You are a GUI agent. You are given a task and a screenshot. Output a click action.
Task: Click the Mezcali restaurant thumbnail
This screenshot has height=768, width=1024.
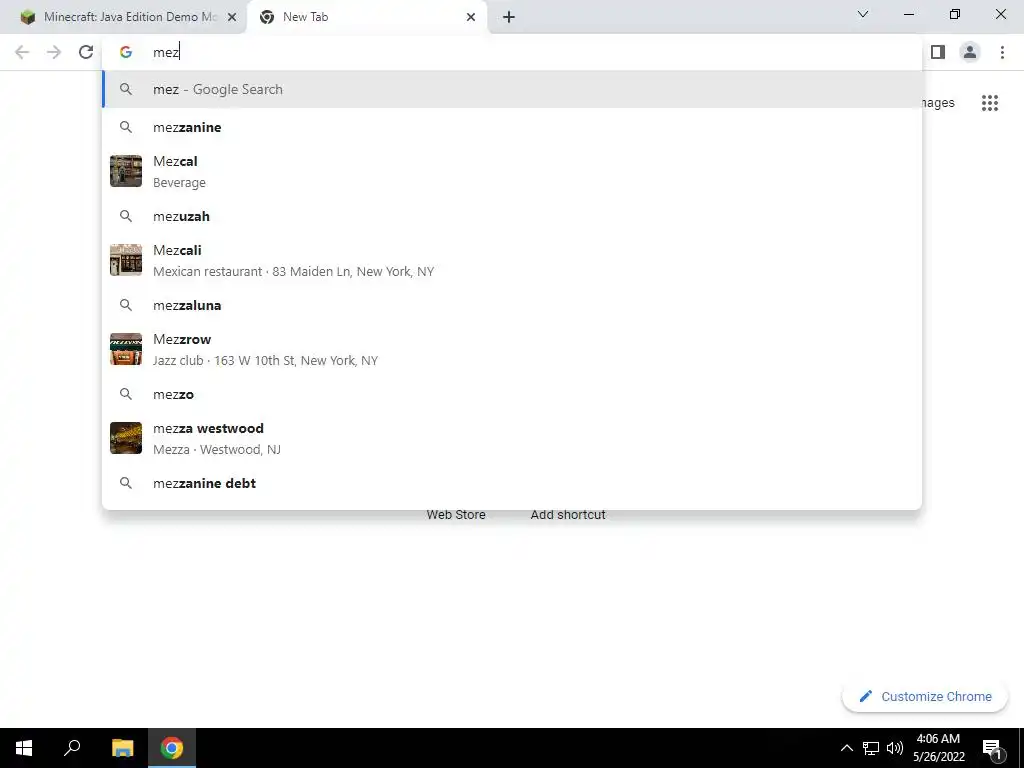coord(126,260)
